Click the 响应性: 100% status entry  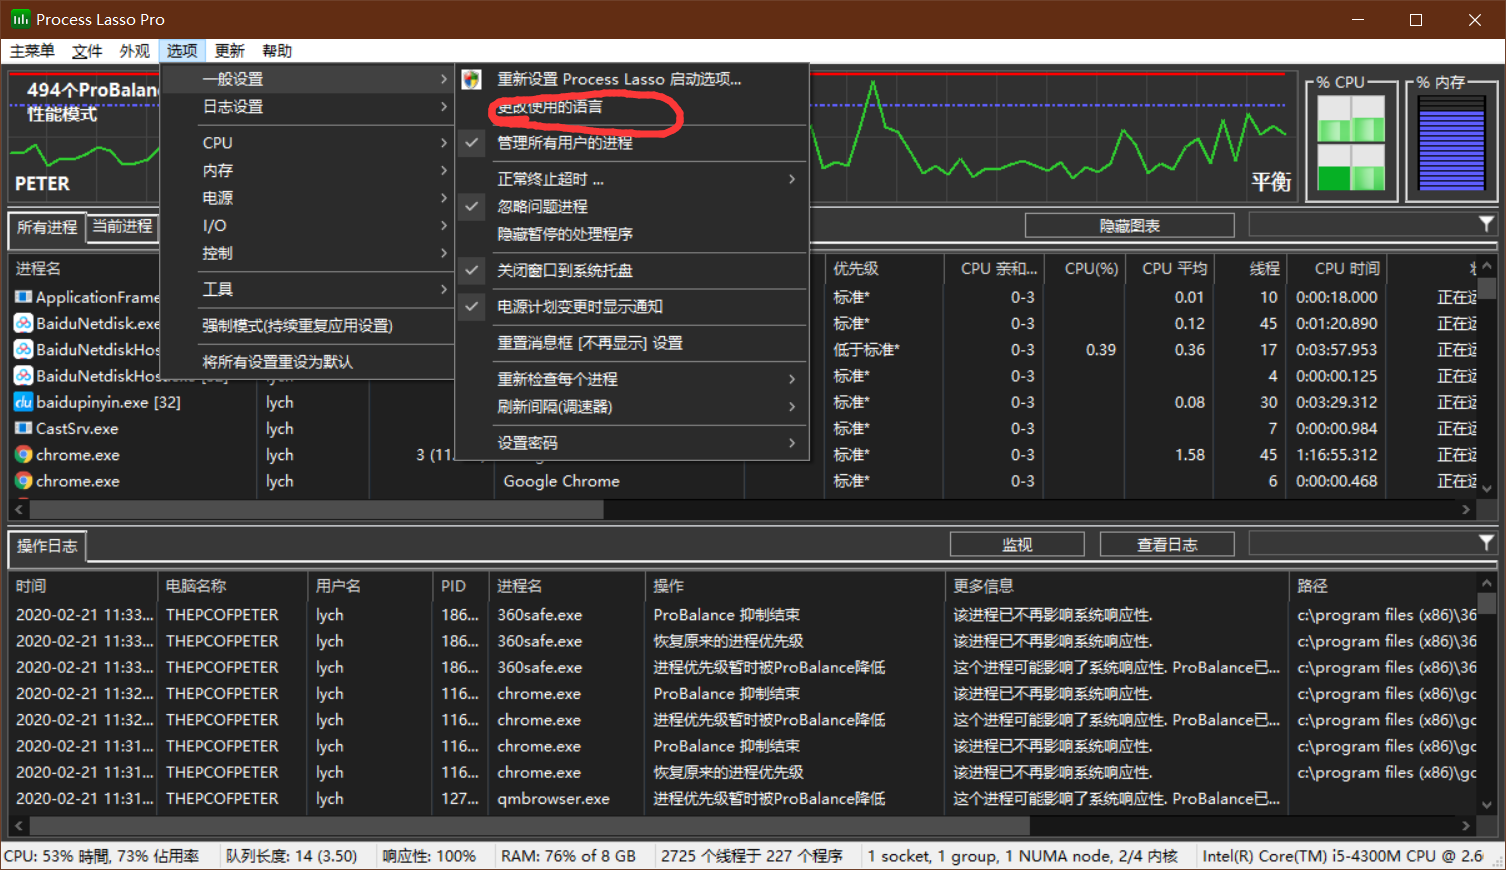[x=429, y=856]
